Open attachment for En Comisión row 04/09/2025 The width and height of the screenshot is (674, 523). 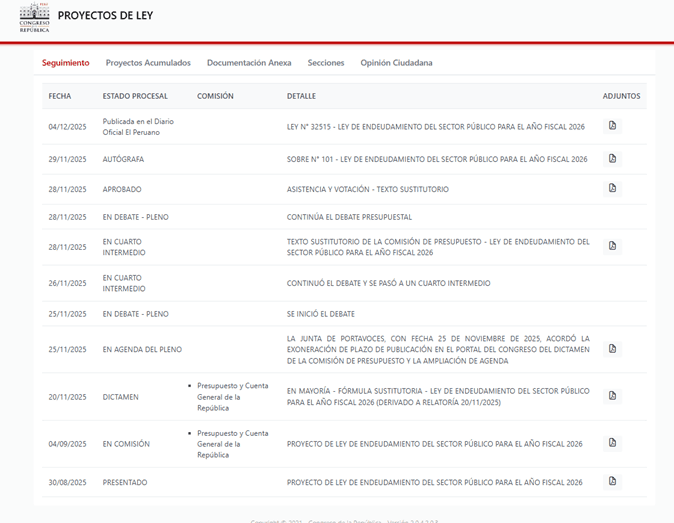click(x=613, y=443)
